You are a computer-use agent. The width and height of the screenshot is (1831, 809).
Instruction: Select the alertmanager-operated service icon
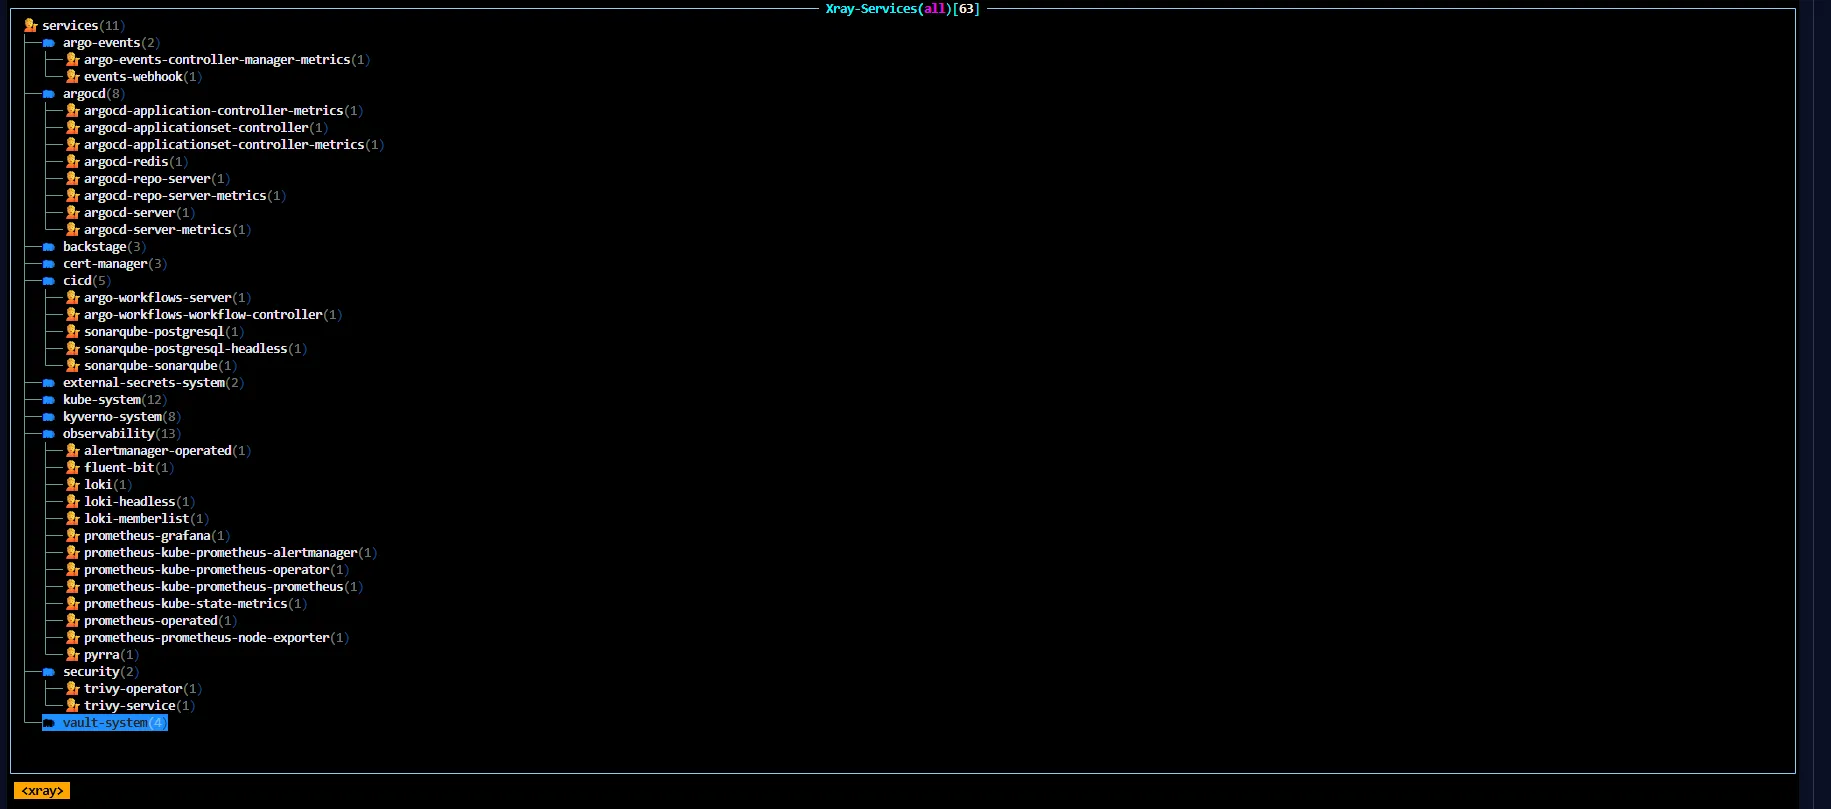click(x=73, y=451)
